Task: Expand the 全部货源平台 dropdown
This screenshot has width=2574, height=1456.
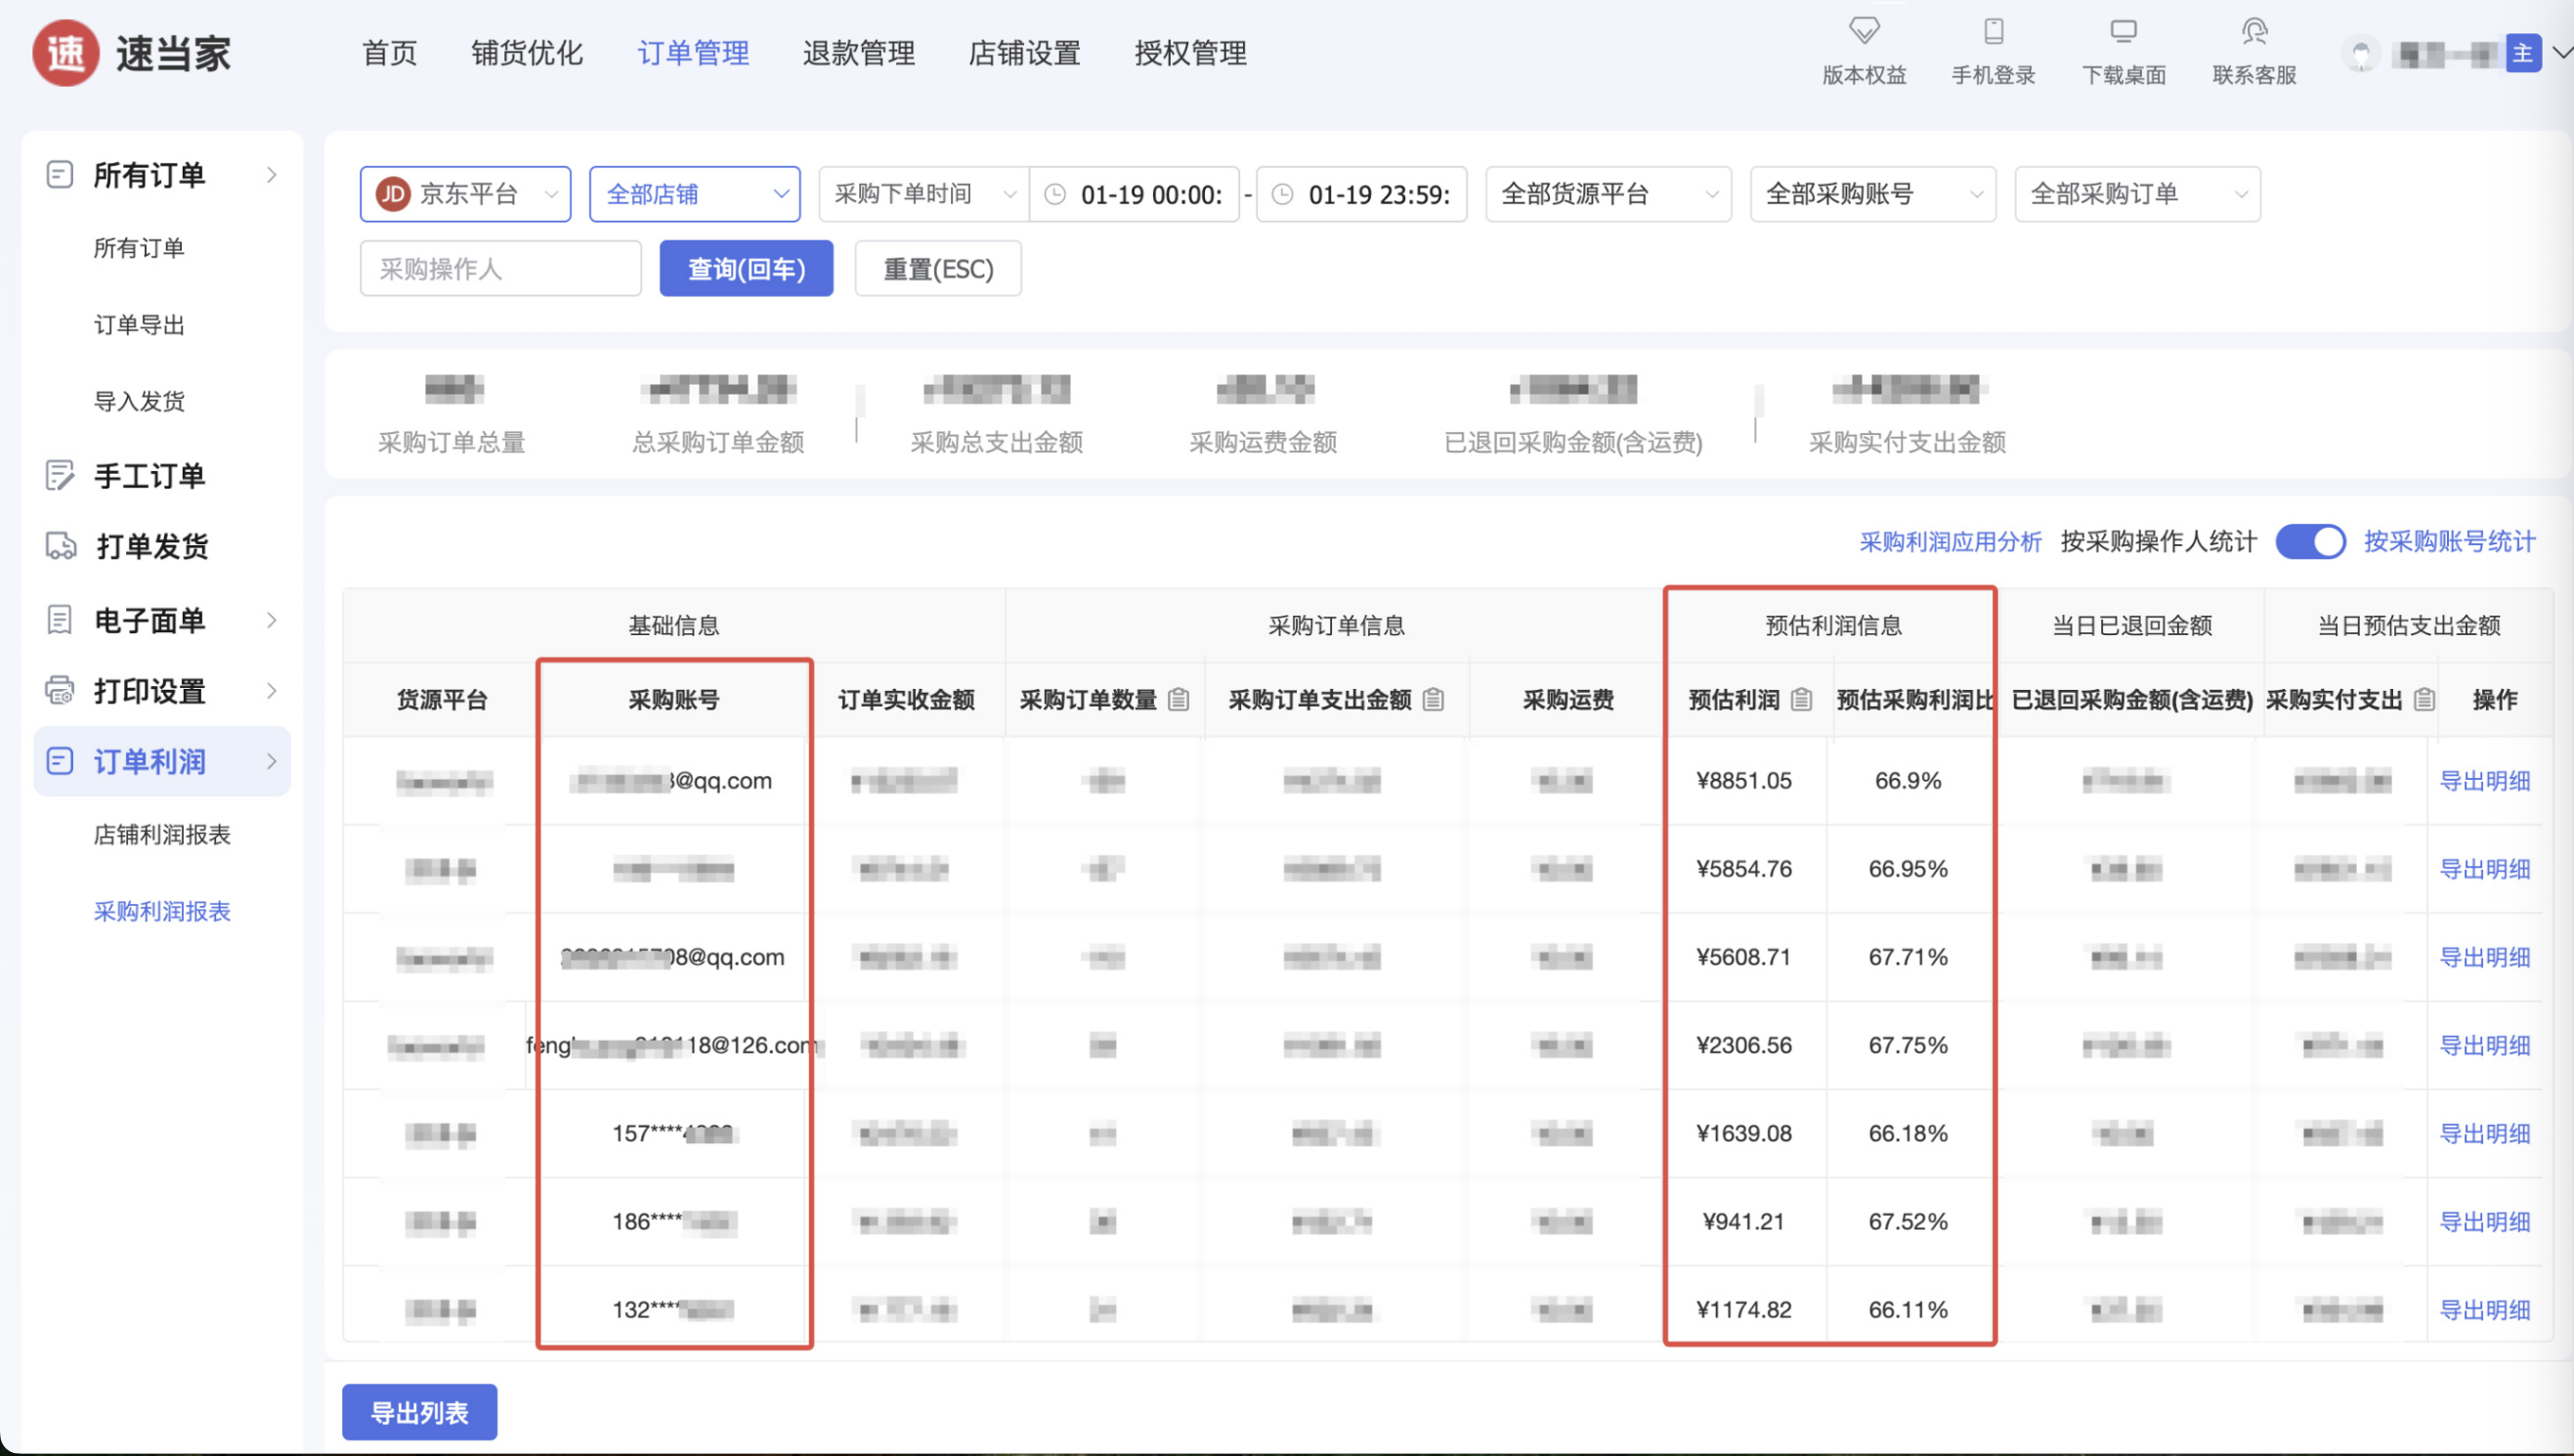Action: coord(1608,194)
